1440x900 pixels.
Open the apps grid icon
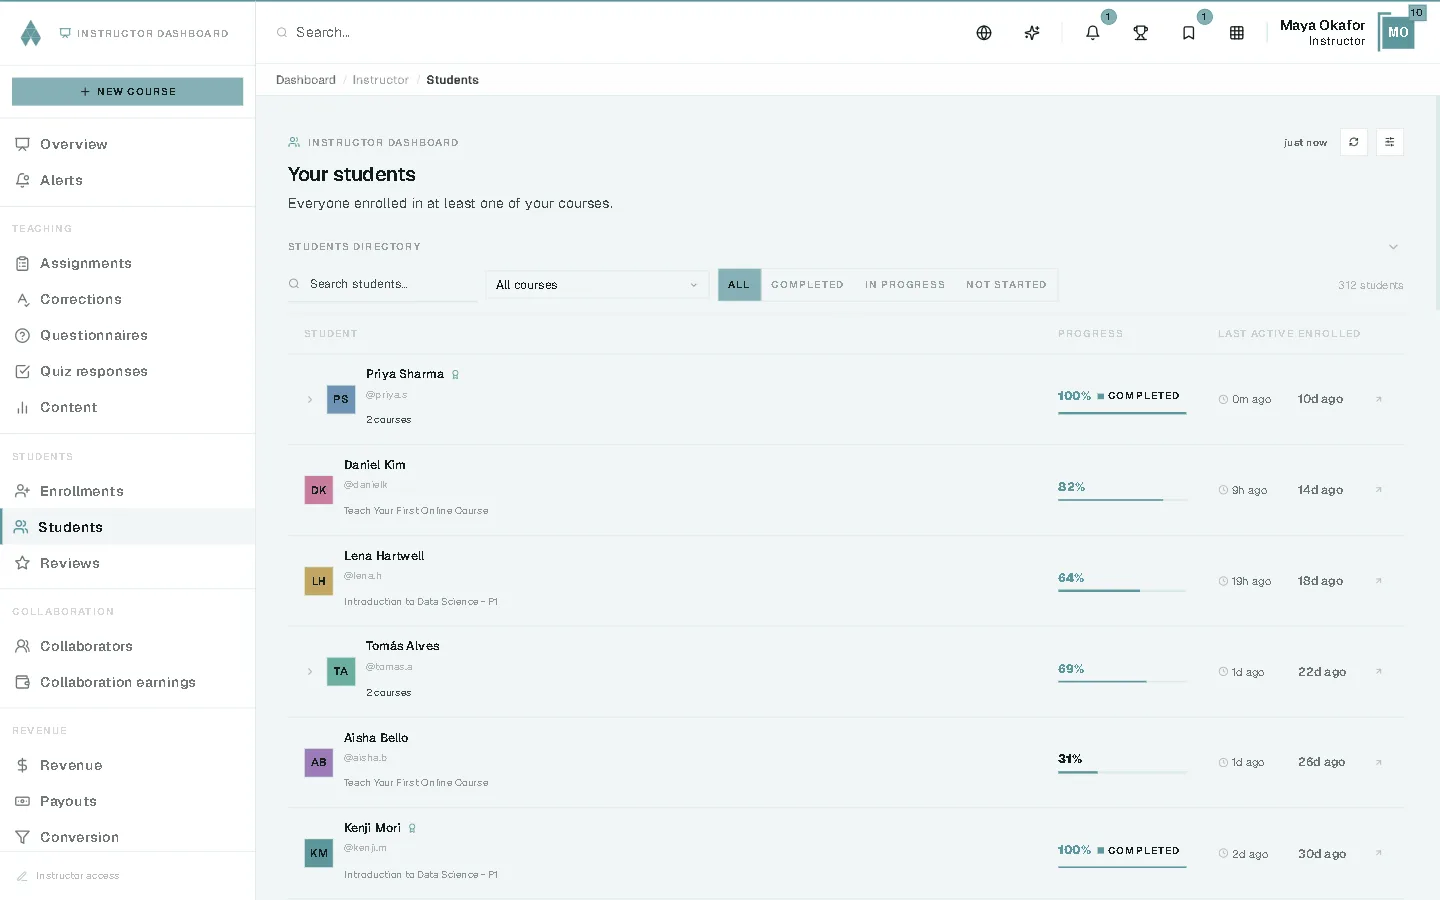pos(1237,33)
